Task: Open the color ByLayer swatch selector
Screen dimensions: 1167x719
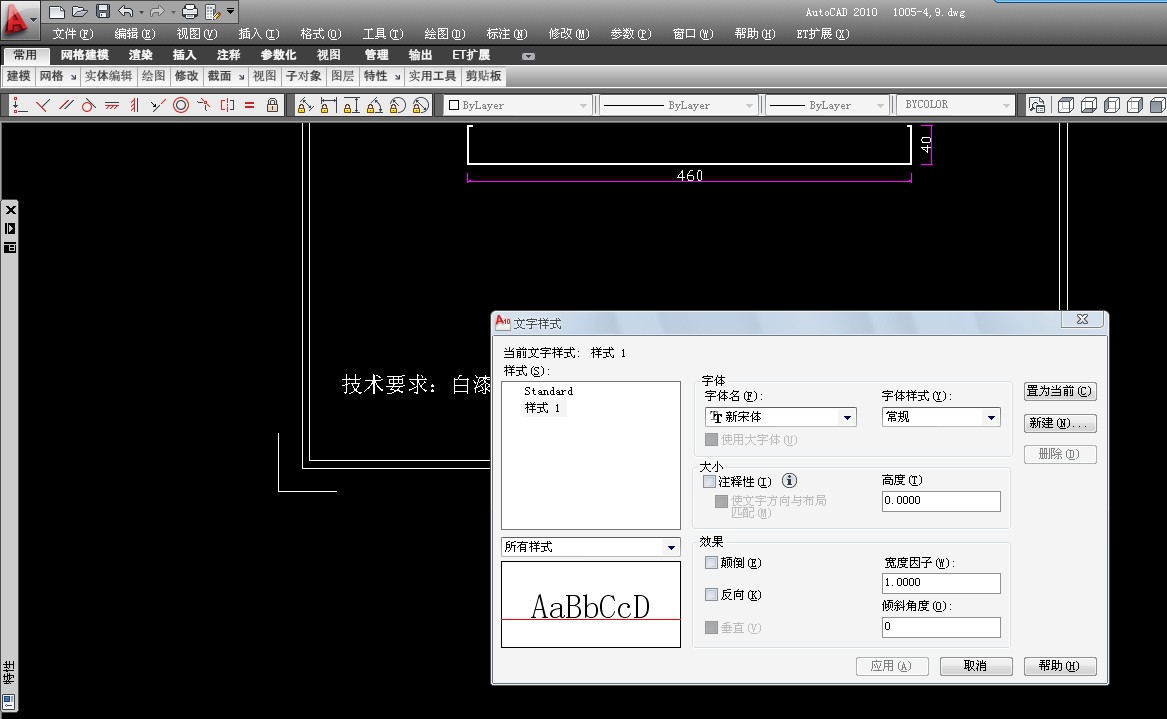Action: [x=518, y=106]
